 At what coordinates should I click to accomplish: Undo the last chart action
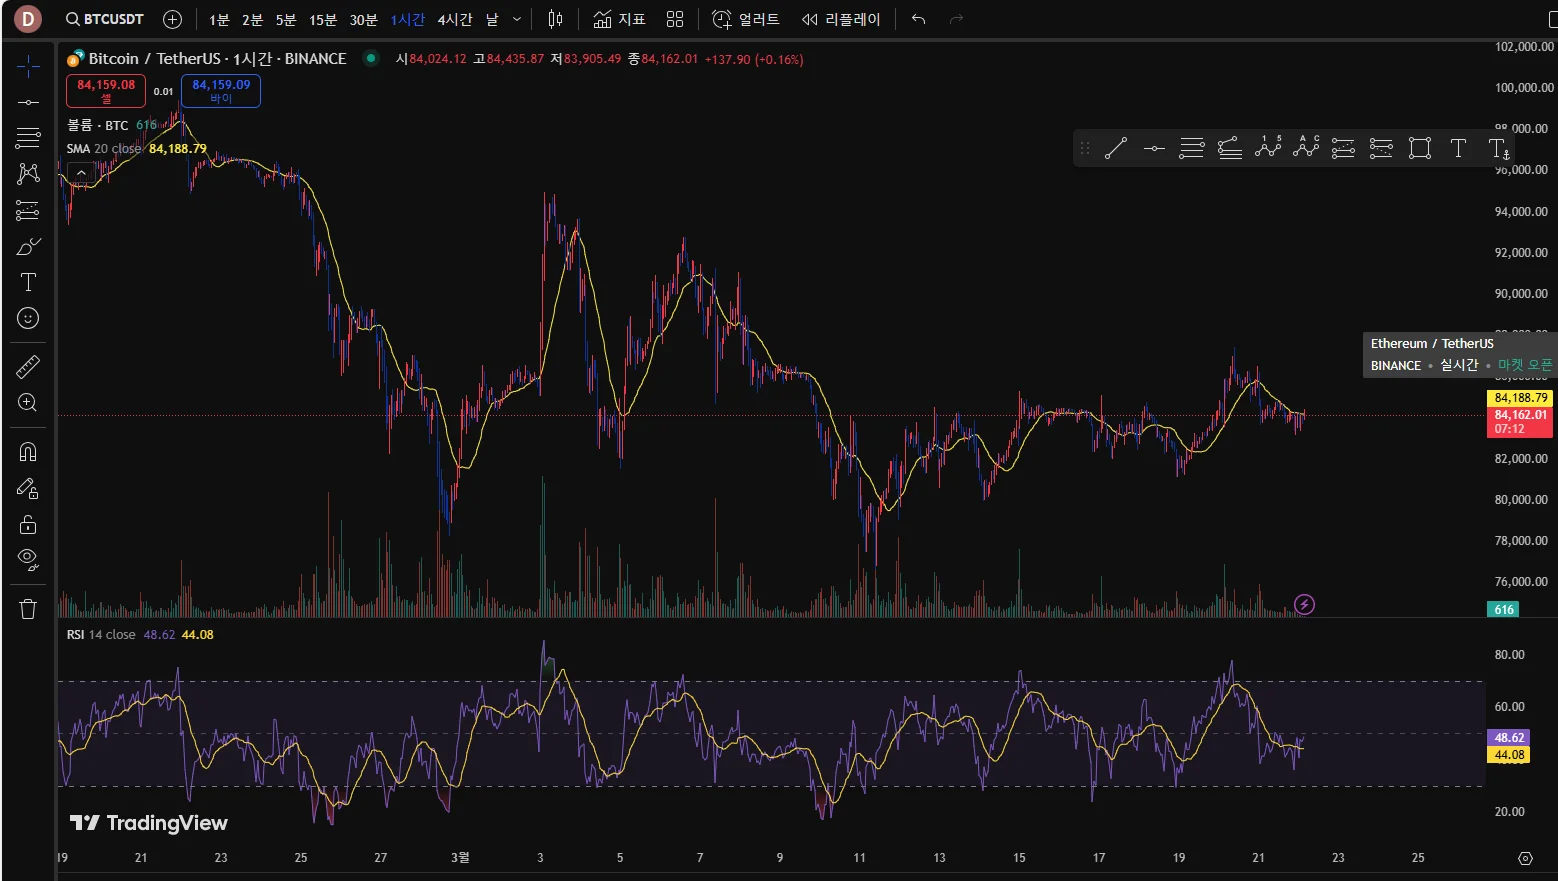[x=919, y=19]
